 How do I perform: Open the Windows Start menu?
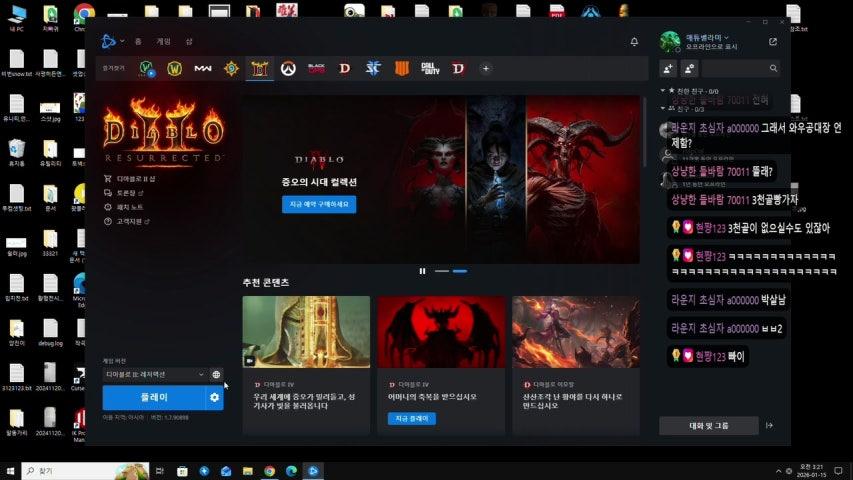pos(10,471)
